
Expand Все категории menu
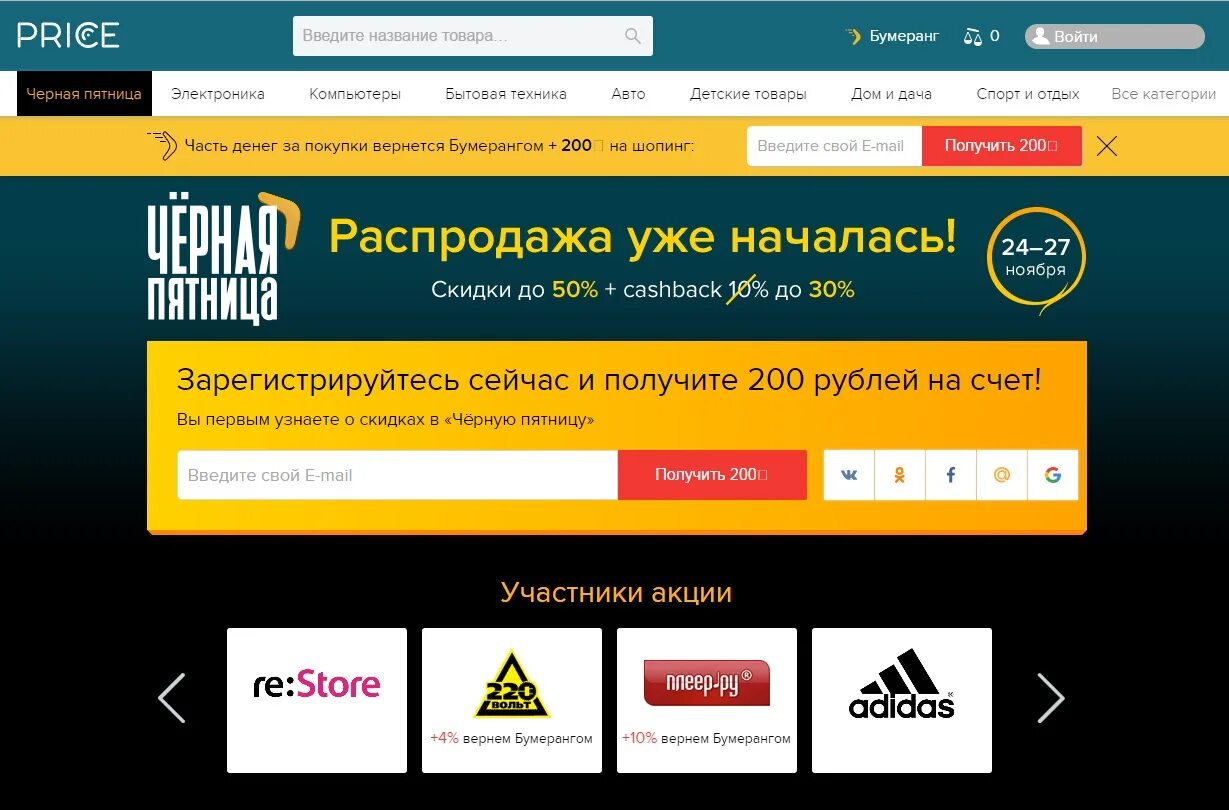click(x=1163, y=94)
